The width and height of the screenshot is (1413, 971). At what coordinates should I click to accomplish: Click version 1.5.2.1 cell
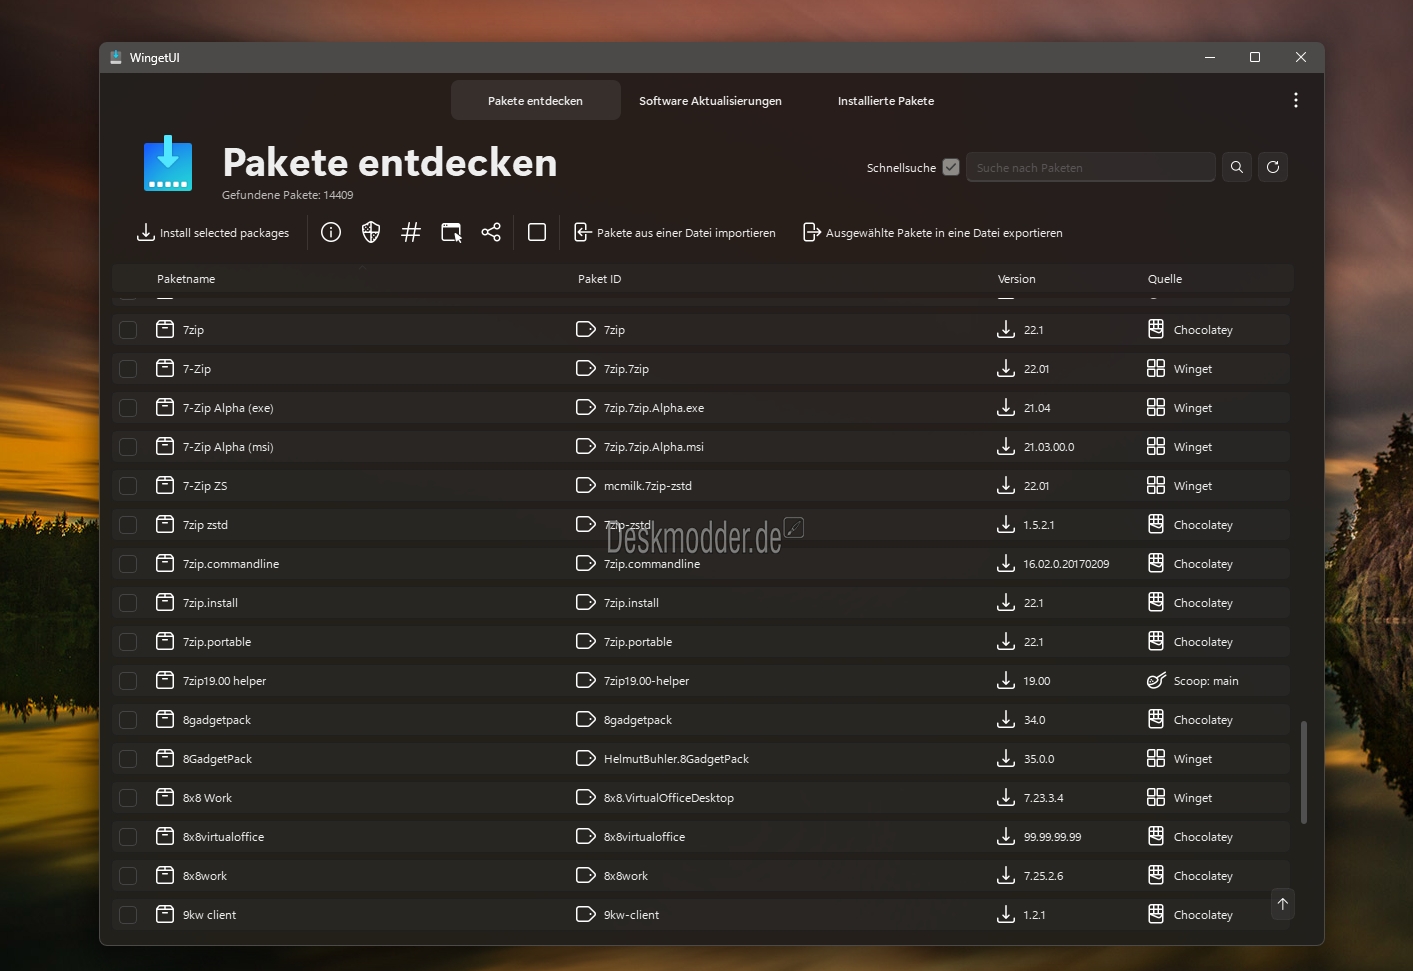click(1039, 525)
